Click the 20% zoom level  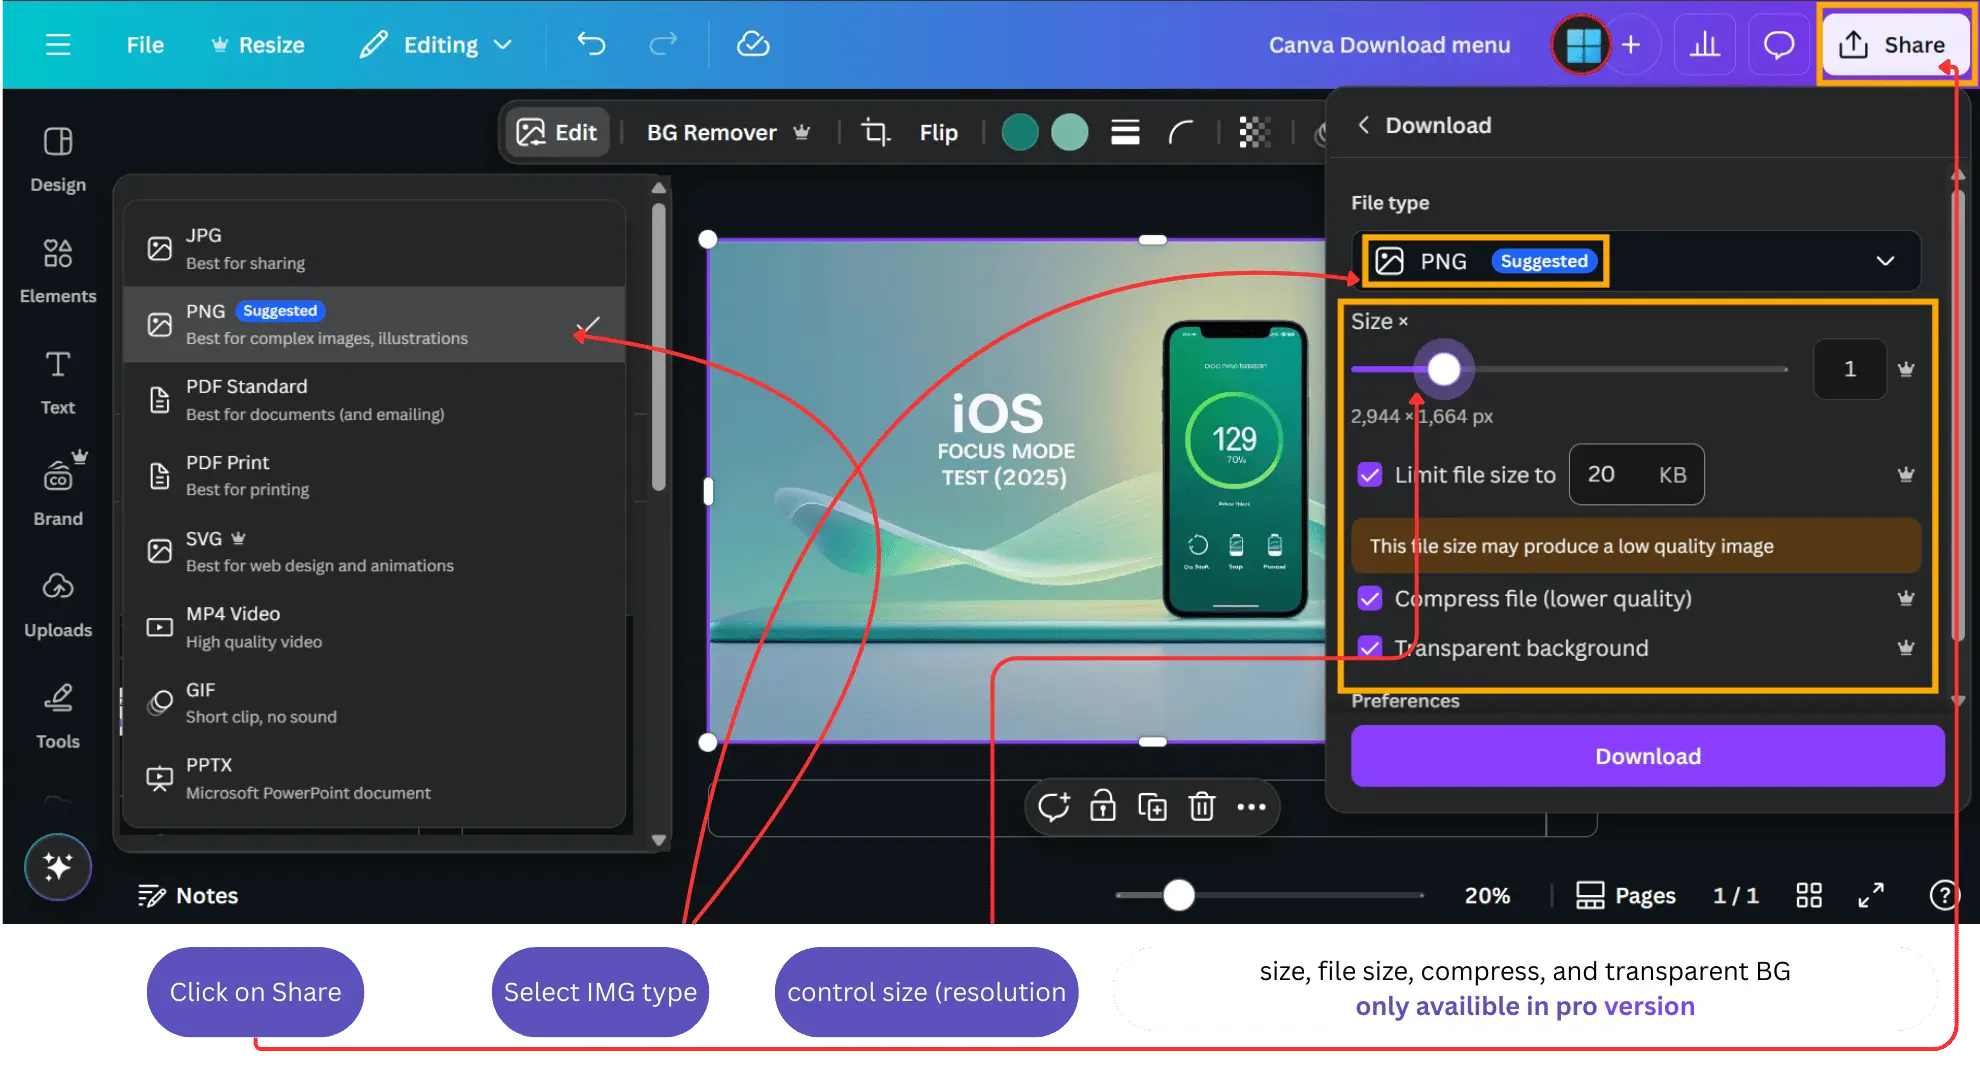coord(1487,895)
